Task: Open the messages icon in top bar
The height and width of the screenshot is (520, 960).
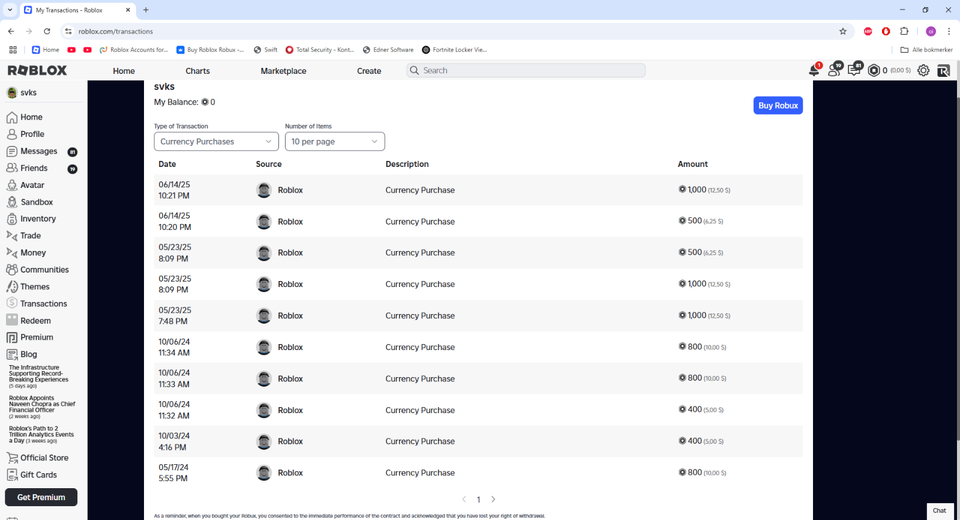Action: 854,71
